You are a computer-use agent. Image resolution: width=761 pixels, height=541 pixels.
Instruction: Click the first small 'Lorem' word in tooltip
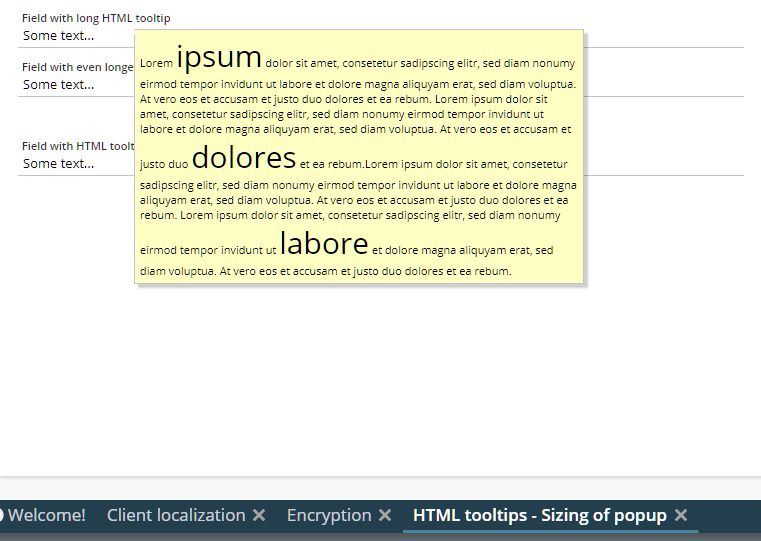[156, 63]
